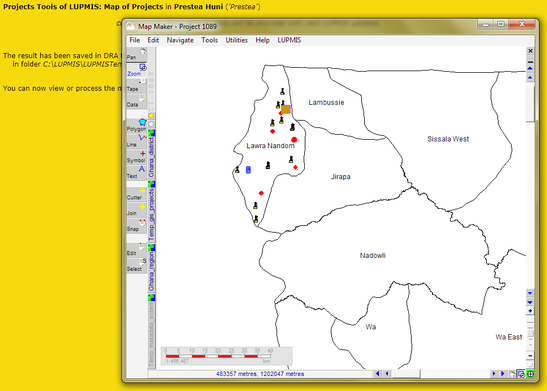Activate the Zoom tool

pos(136,70)
